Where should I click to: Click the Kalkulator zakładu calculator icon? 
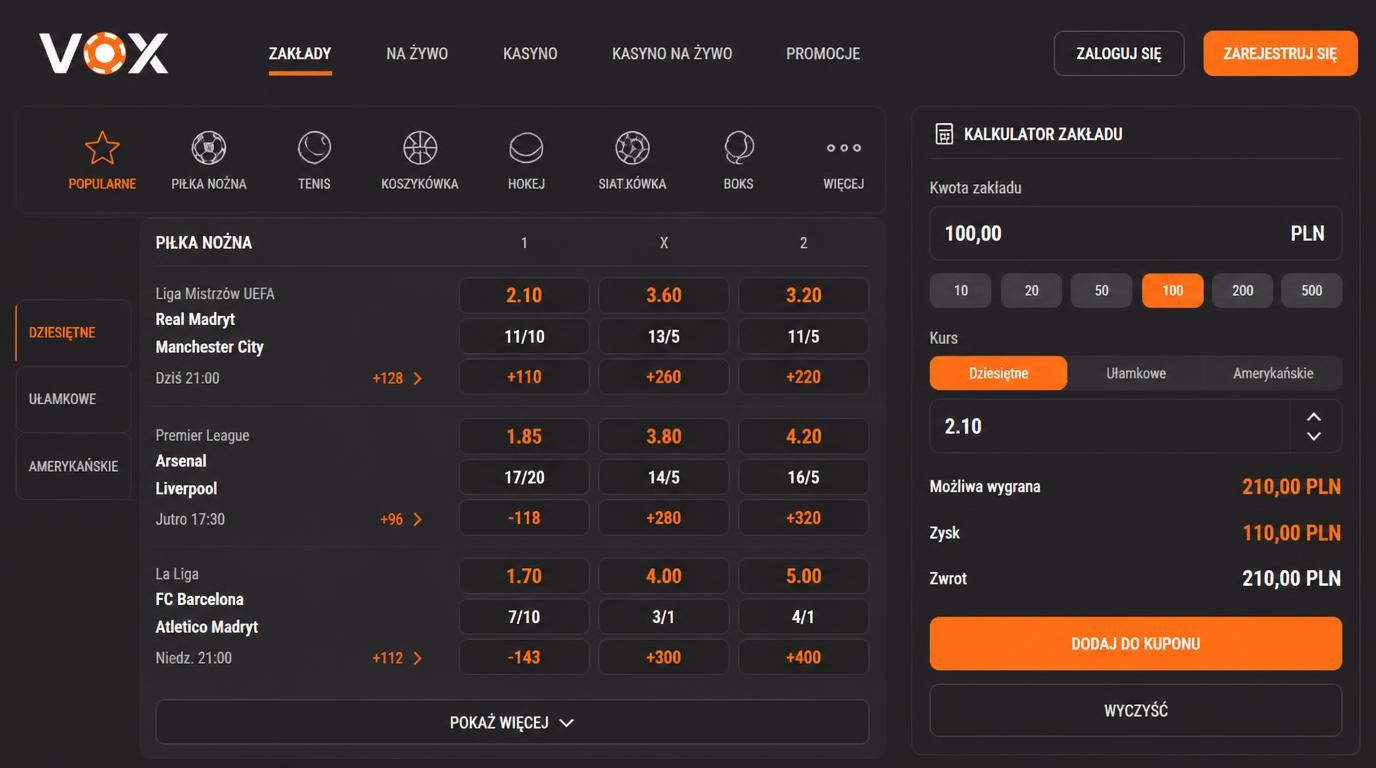pyautogui.click(x=943, y=134)
